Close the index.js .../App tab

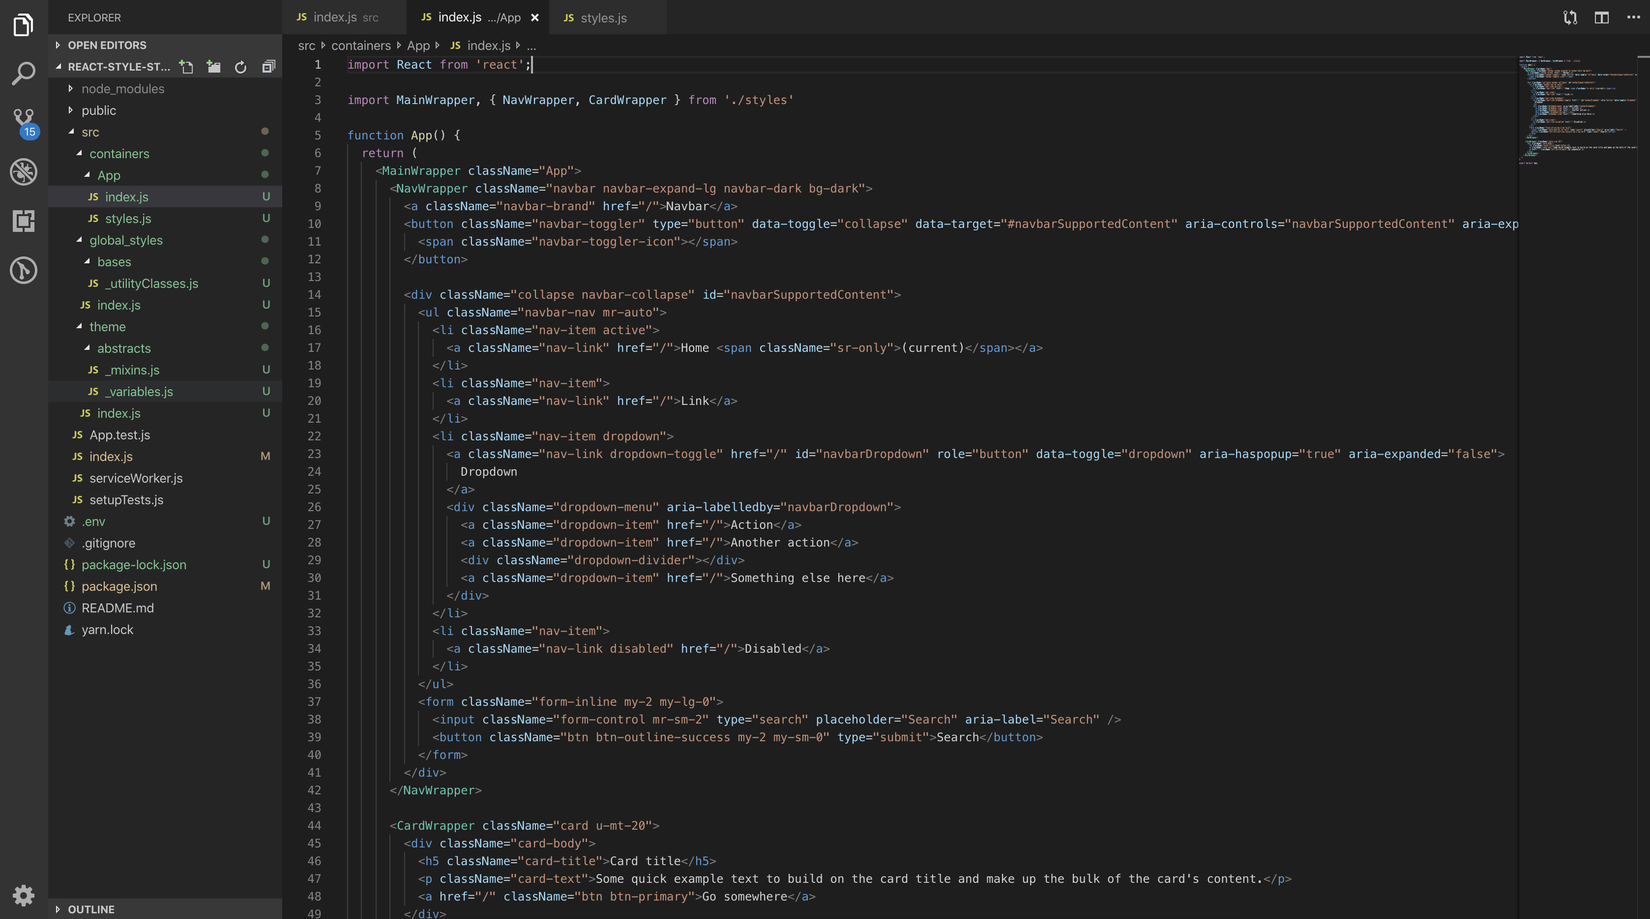click(535, 18)
